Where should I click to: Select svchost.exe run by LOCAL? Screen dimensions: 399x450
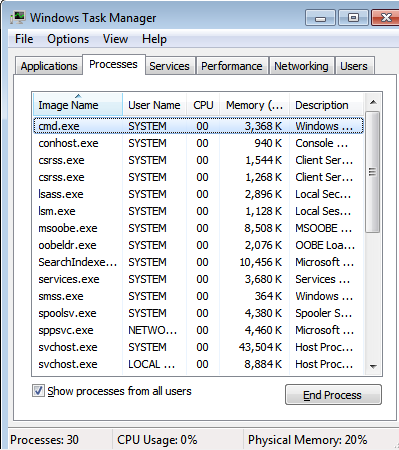[x=198, y=364]
